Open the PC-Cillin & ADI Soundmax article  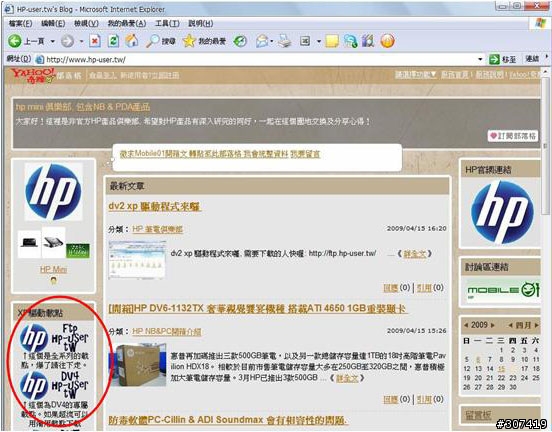(227, 420)
